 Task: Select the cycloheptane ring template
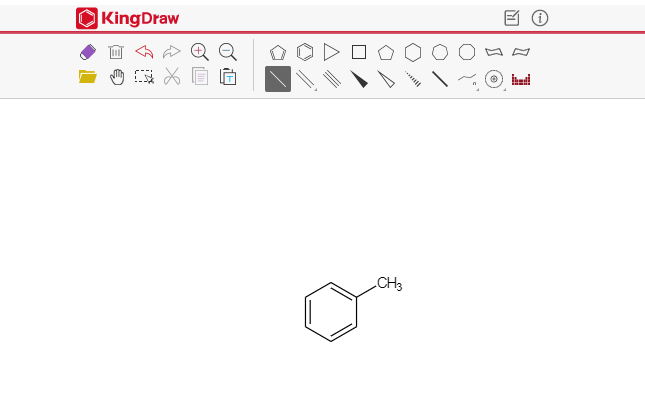[x=440, y=52]
